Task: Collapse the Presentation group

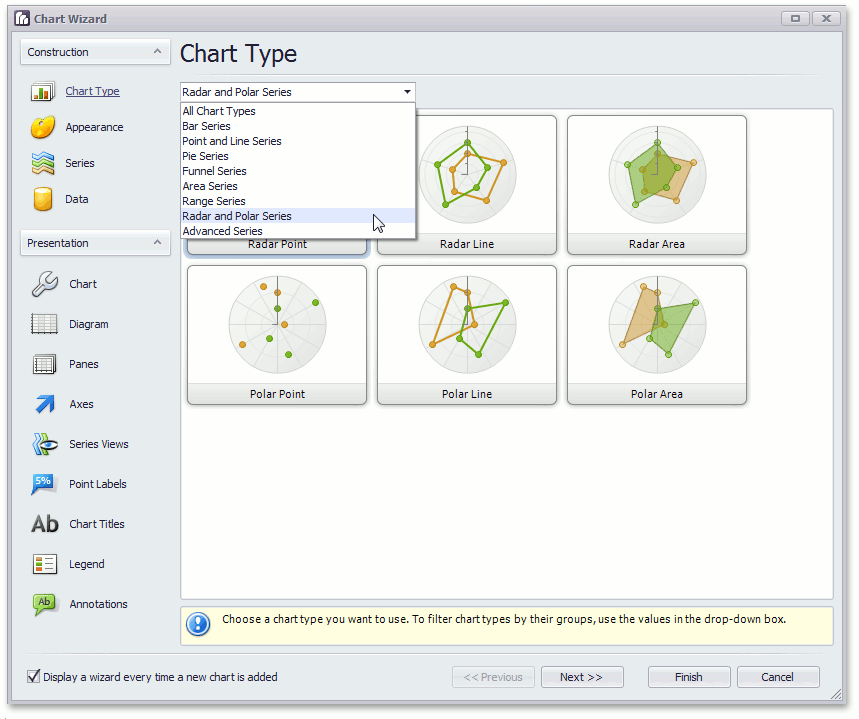Action: tap(156, 243)
